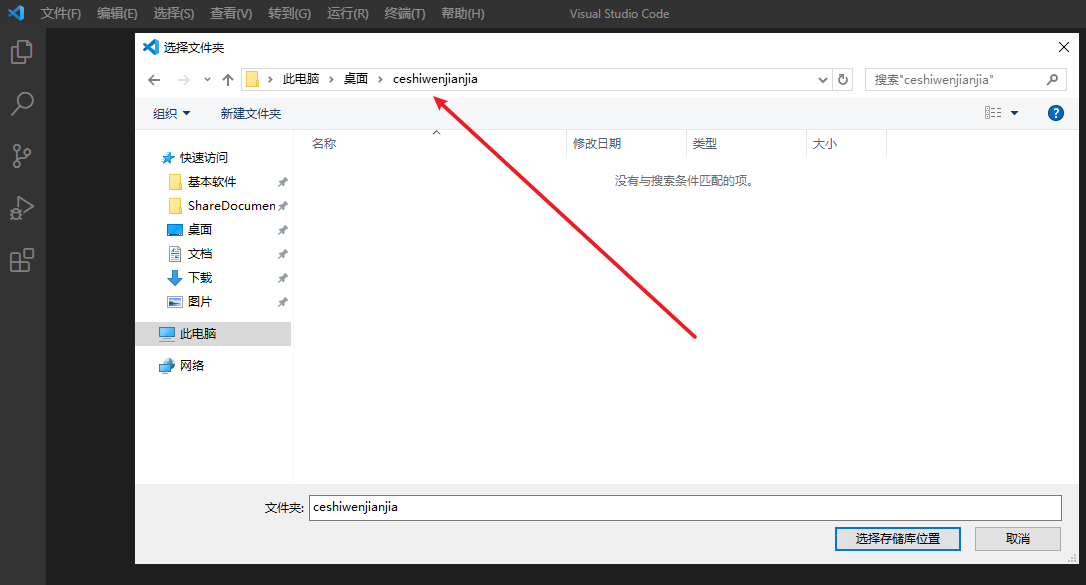This screenshot has height=585, width=1086.
Task: Open the 帮助(H) menu
Action: [463, 13]
